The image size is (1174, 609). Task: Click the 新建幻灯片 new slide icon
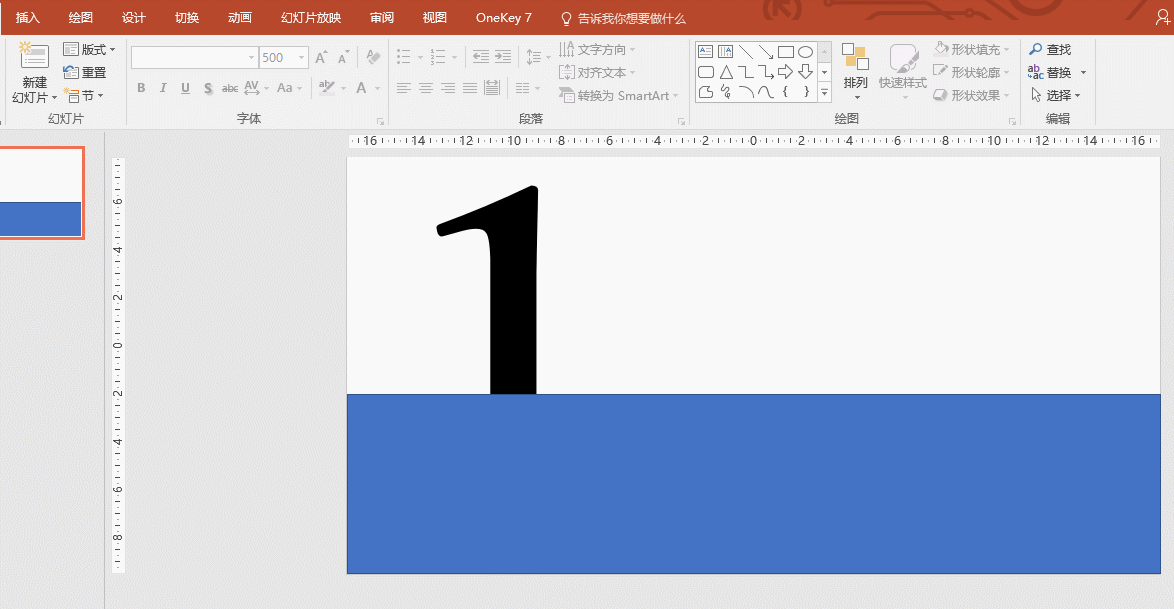coord(34,57)
